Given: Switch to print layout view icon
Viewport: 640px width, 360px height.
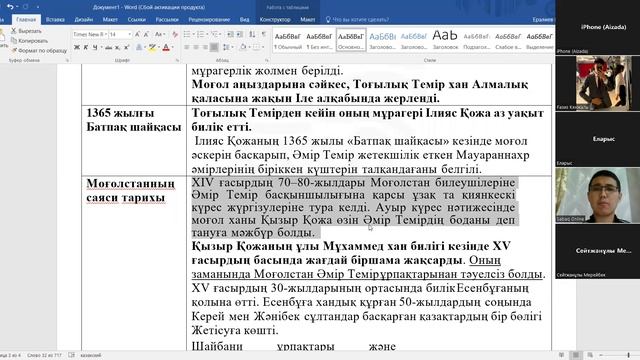Looking at the screenshot, I should (x=576, y=355).
